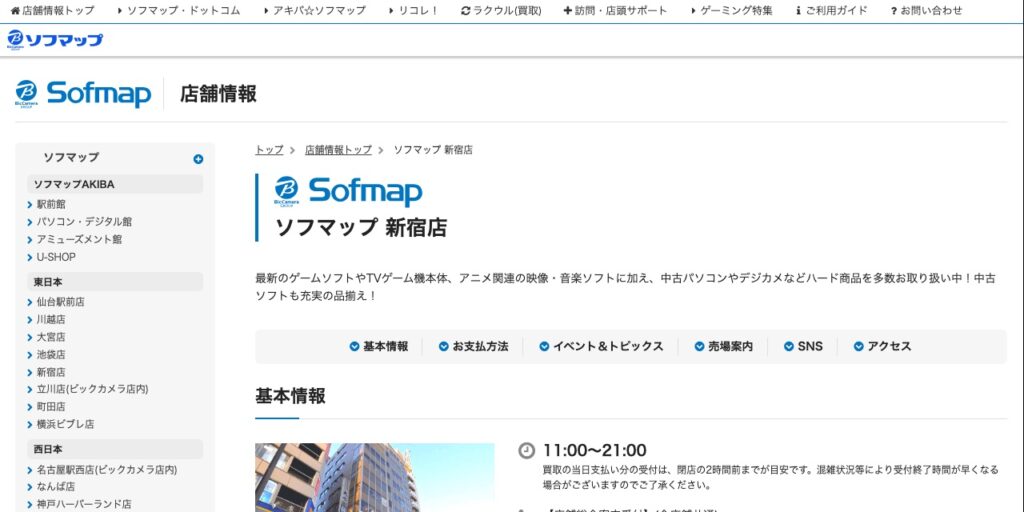This screenshot has width=1024, height=512.
Task: Click the アクセス anchor chevron icon
Action: (859, 347)
